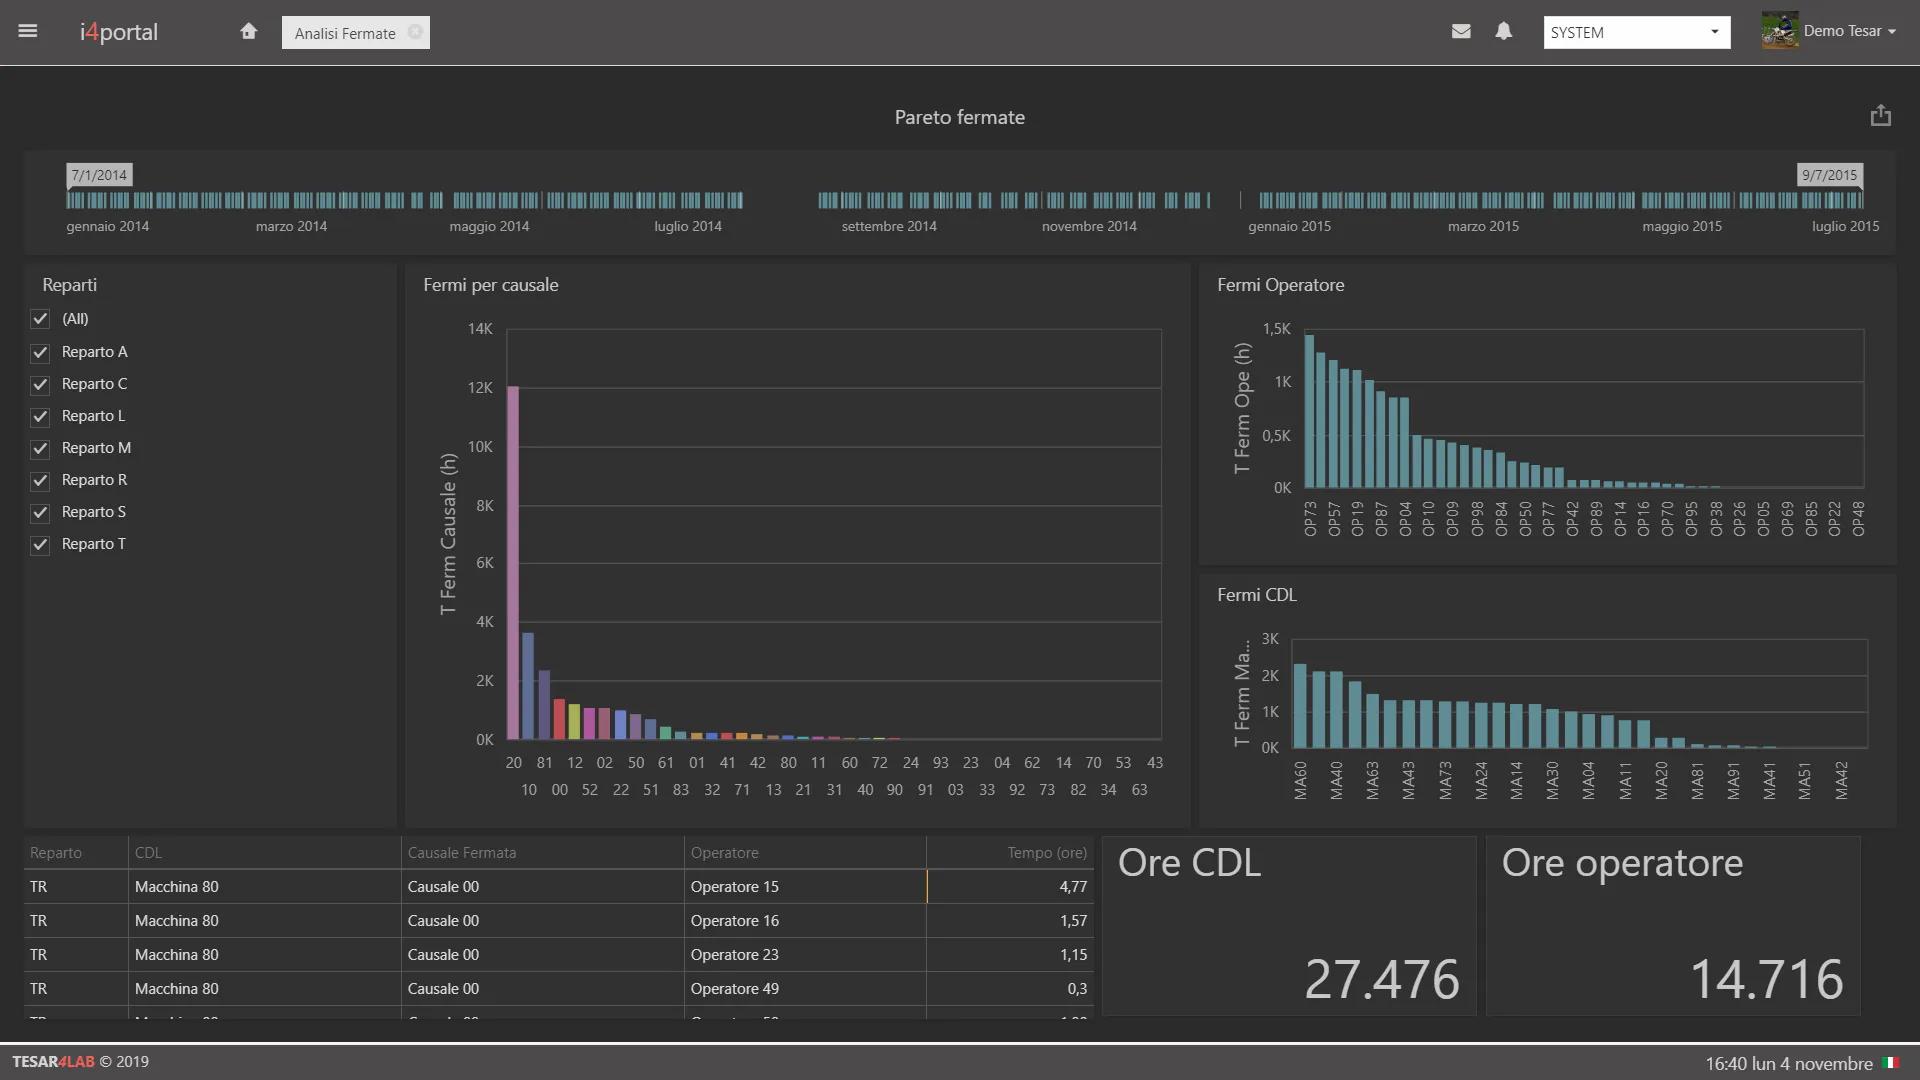Screen dimensions: 1920x1080
Task: Go to the home page icon
Action: coord(248,32)
